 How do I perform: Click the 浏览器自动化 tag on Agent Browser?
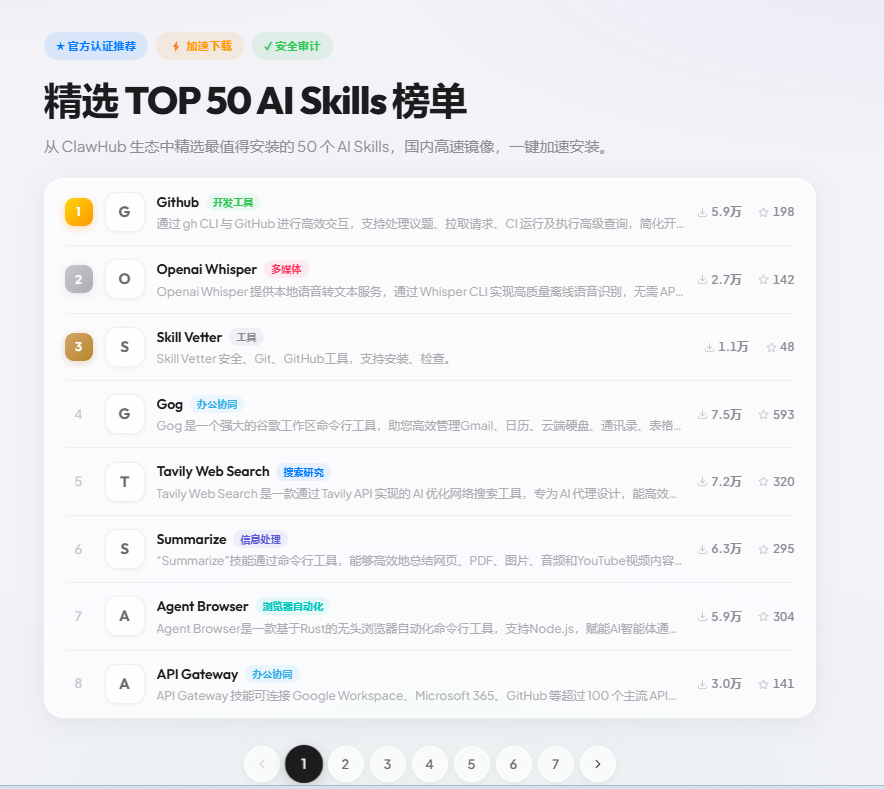[293, 606]
